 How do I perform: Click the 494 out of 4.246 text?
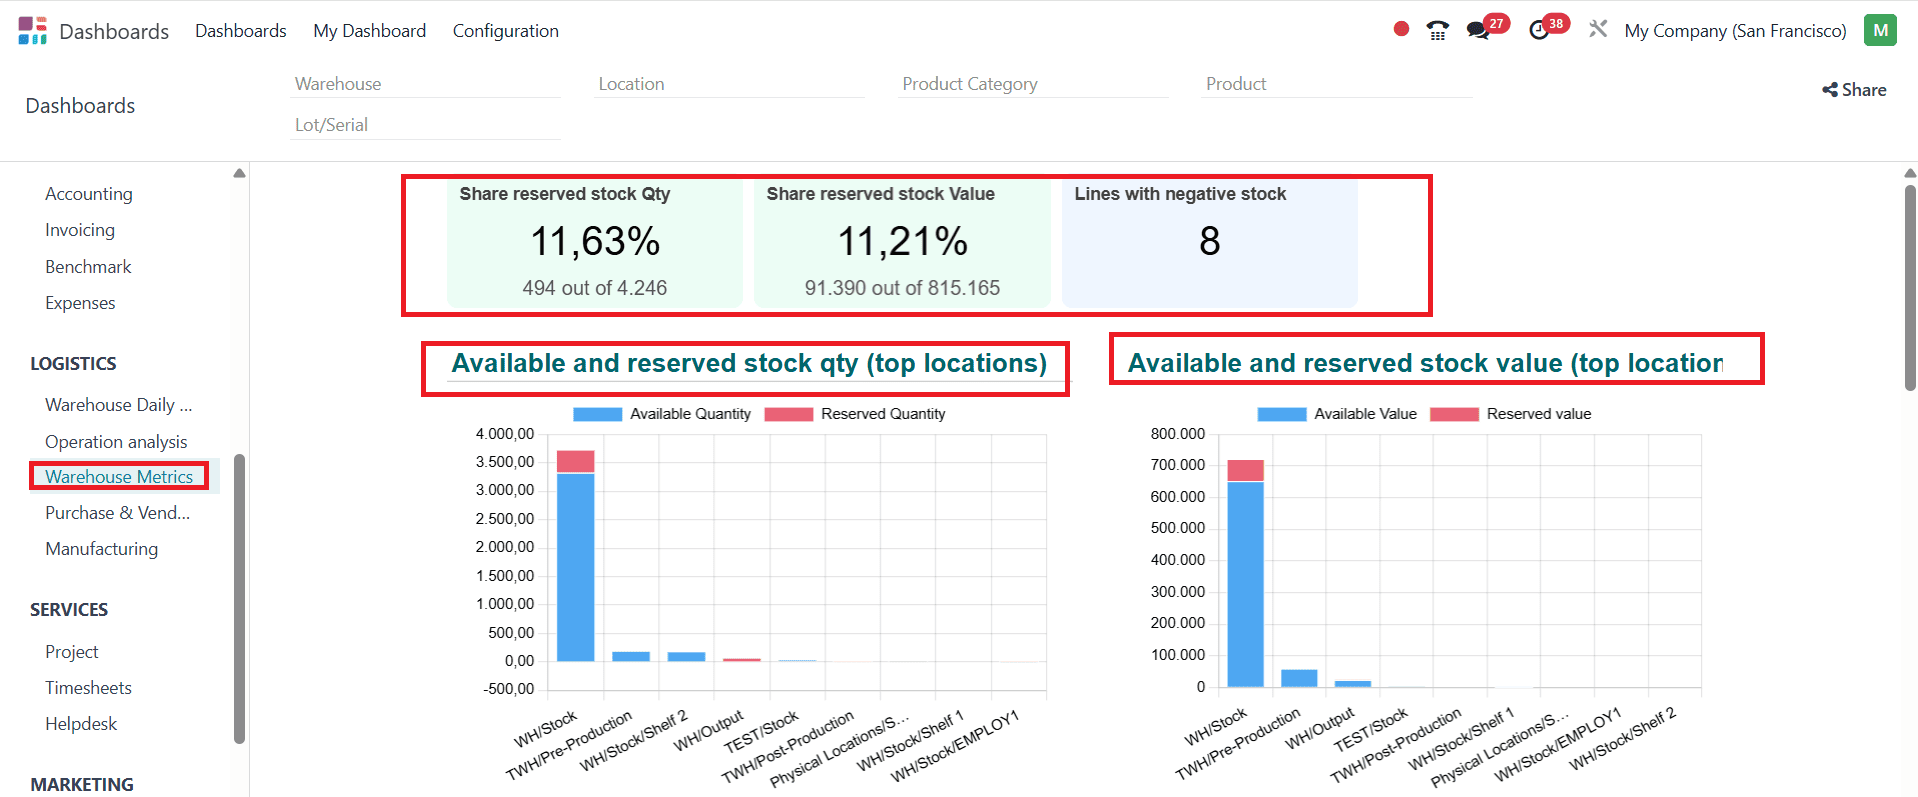pos(595,288)
